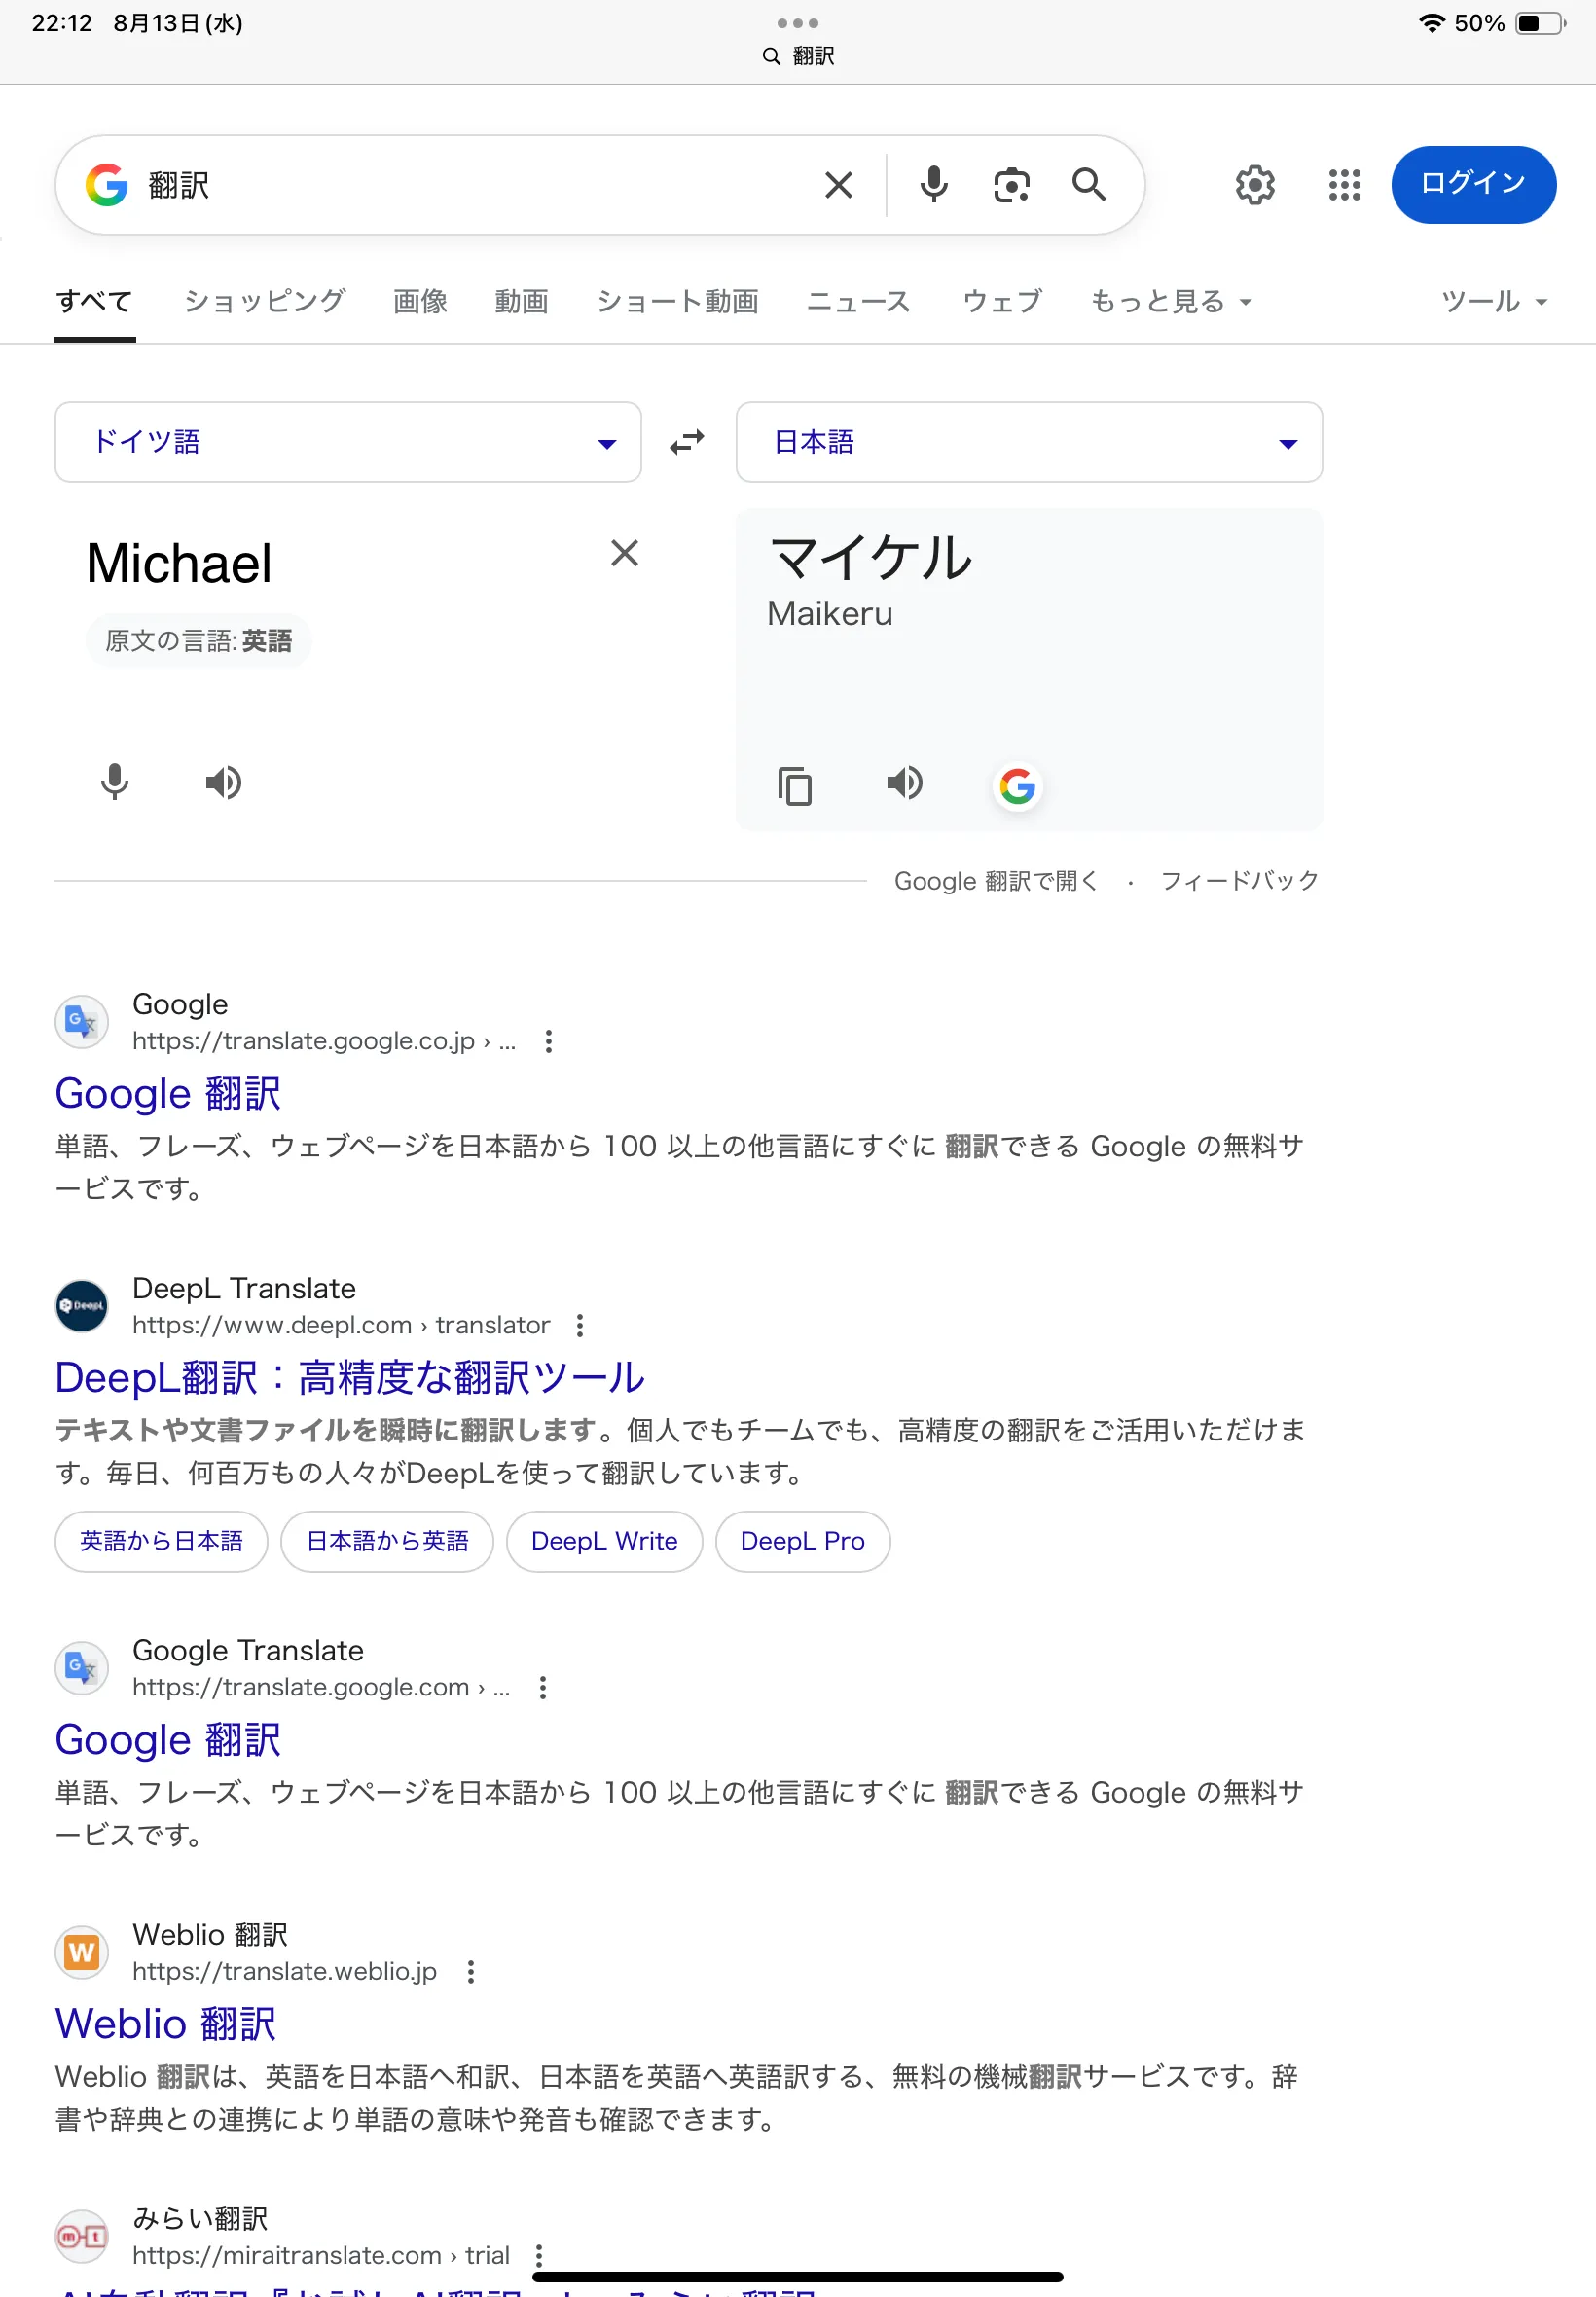Click the フィードバック link
This screenshot has height=2297, width=1596.
(1239, 881)
